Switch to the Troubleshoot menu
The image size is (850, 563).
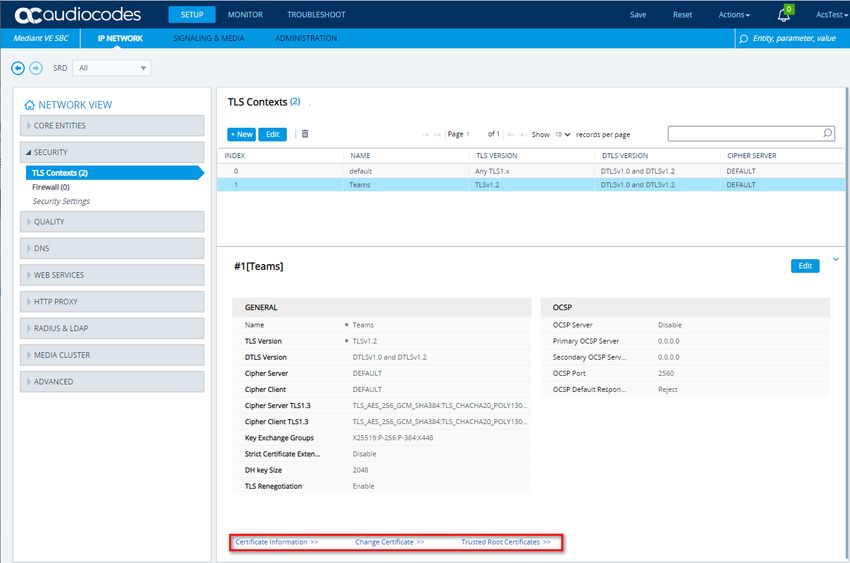pyautogui.click(x=316, y=15)
